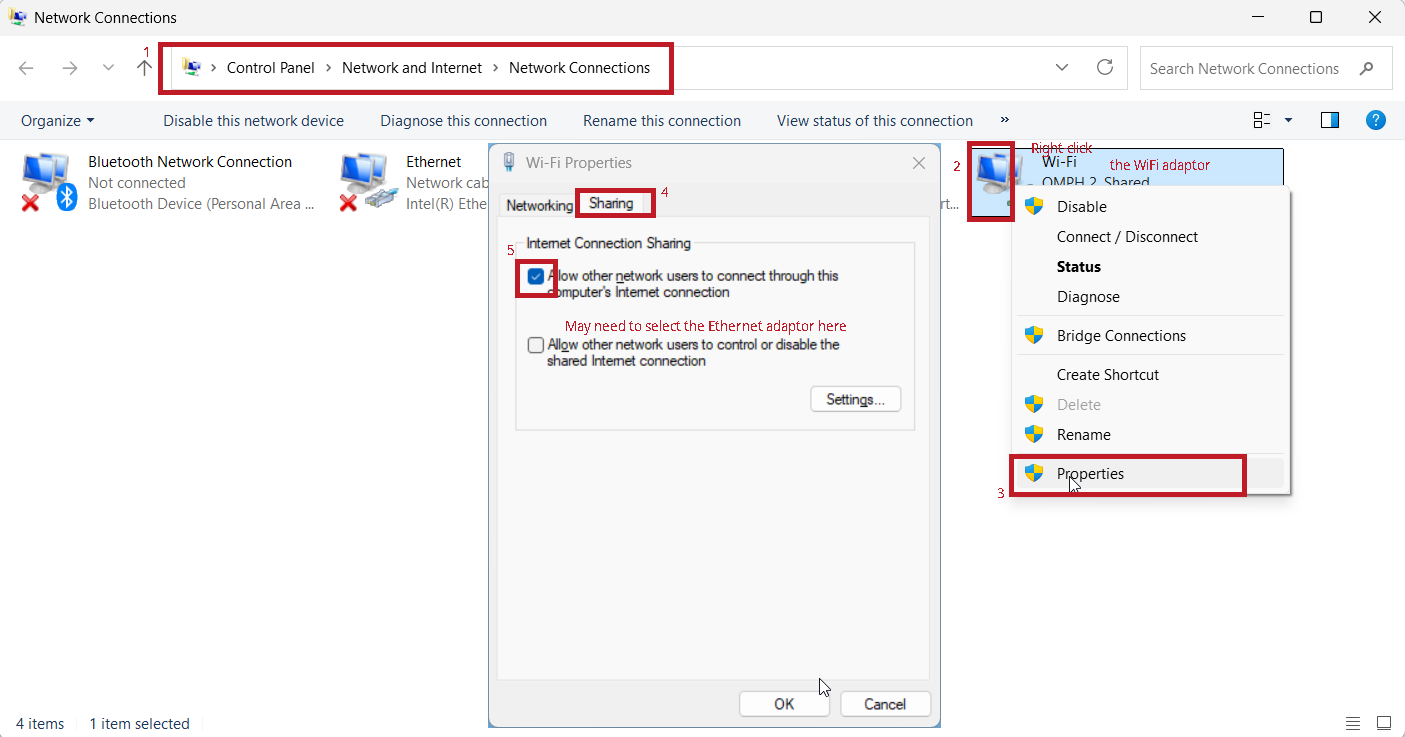Switch to the Networking tab
This screenshot has width=1405, height=737.
[x=539, y=205]
